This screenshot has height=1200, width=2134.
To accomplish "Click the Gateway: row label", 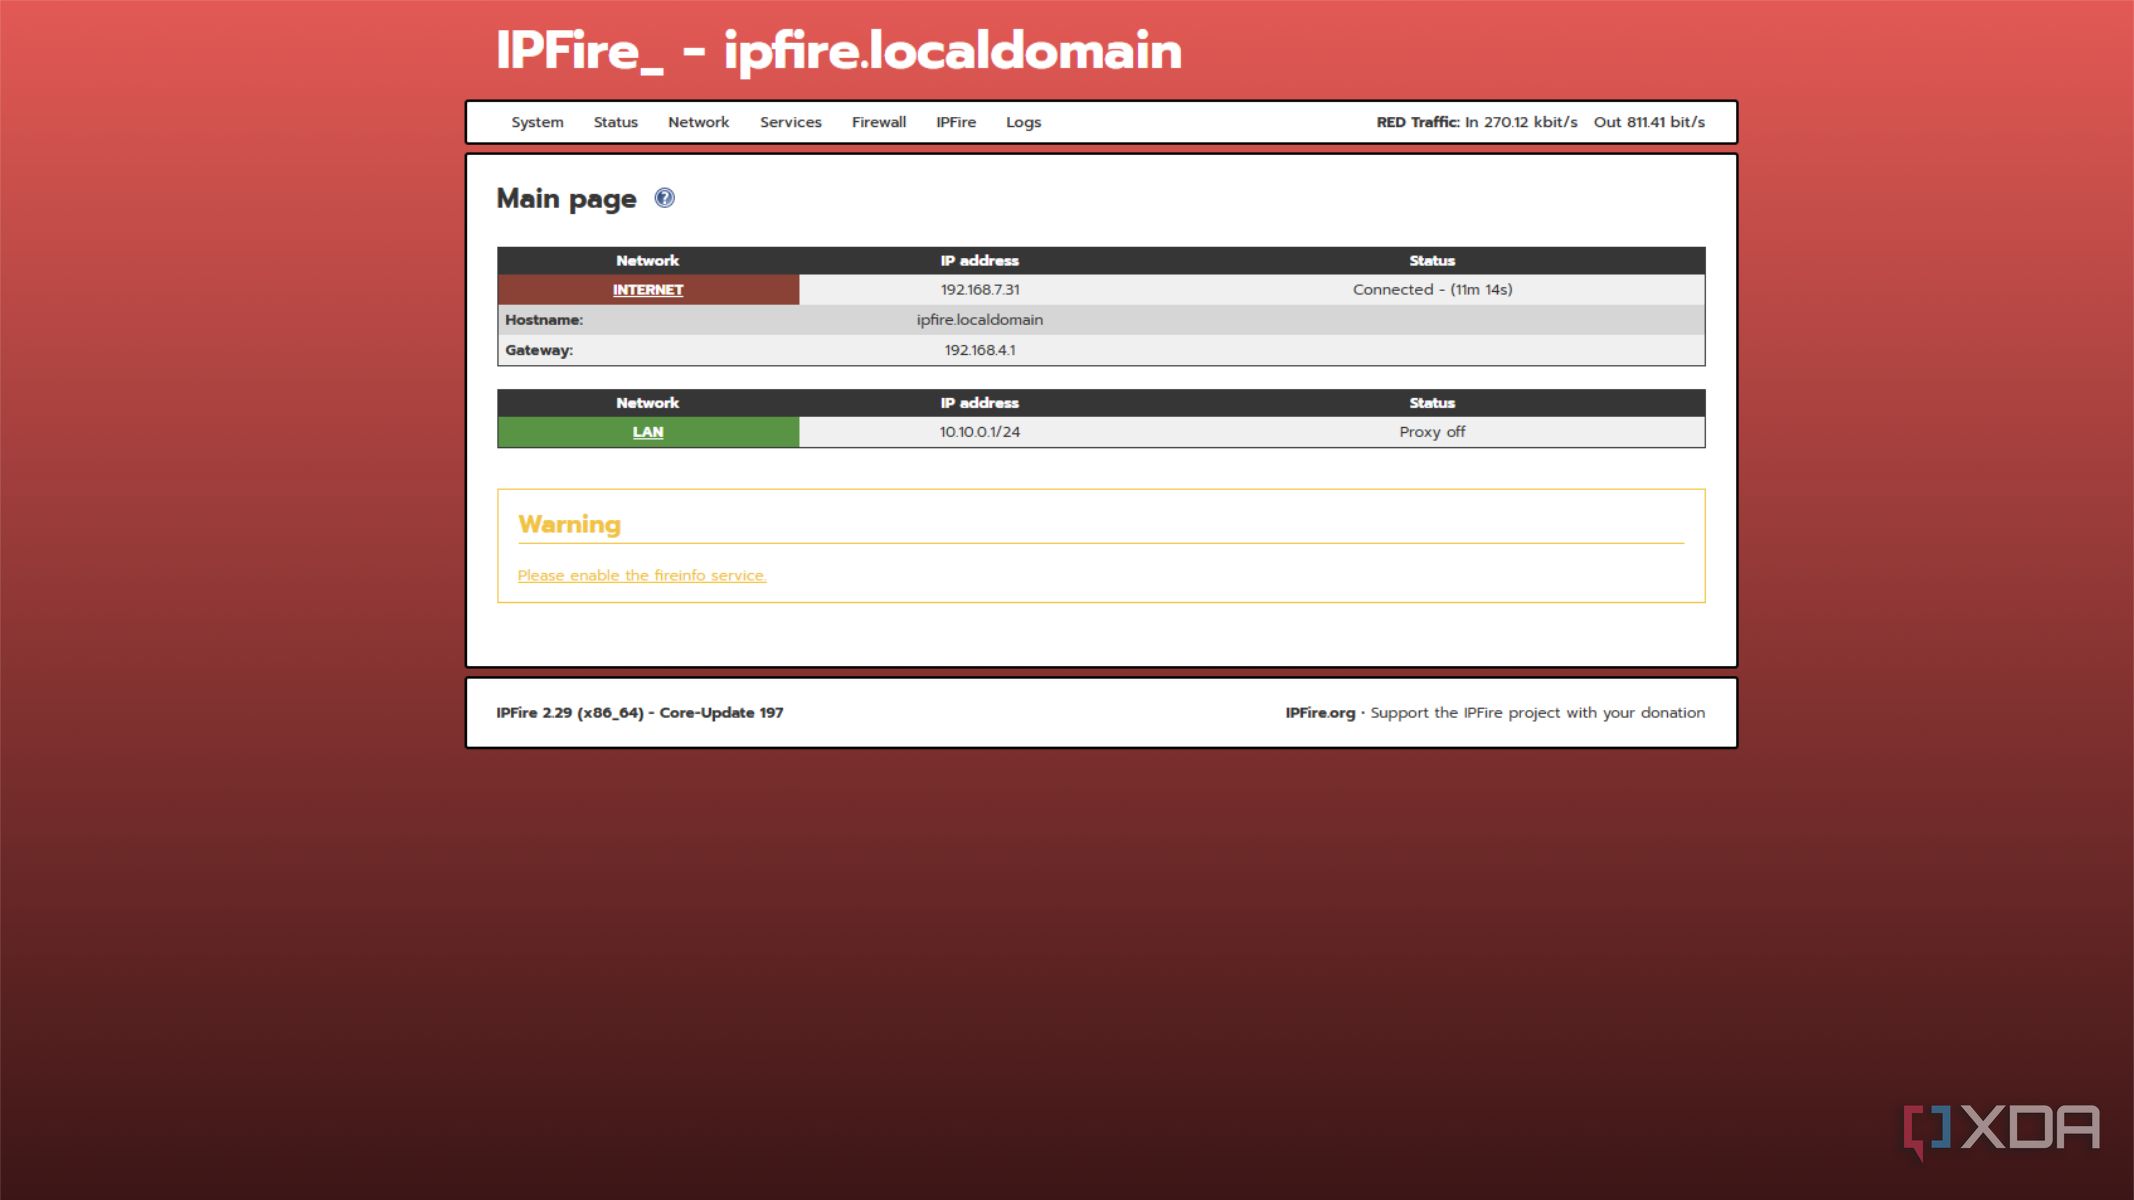I will pyautogui.click(x=538, y=350).
